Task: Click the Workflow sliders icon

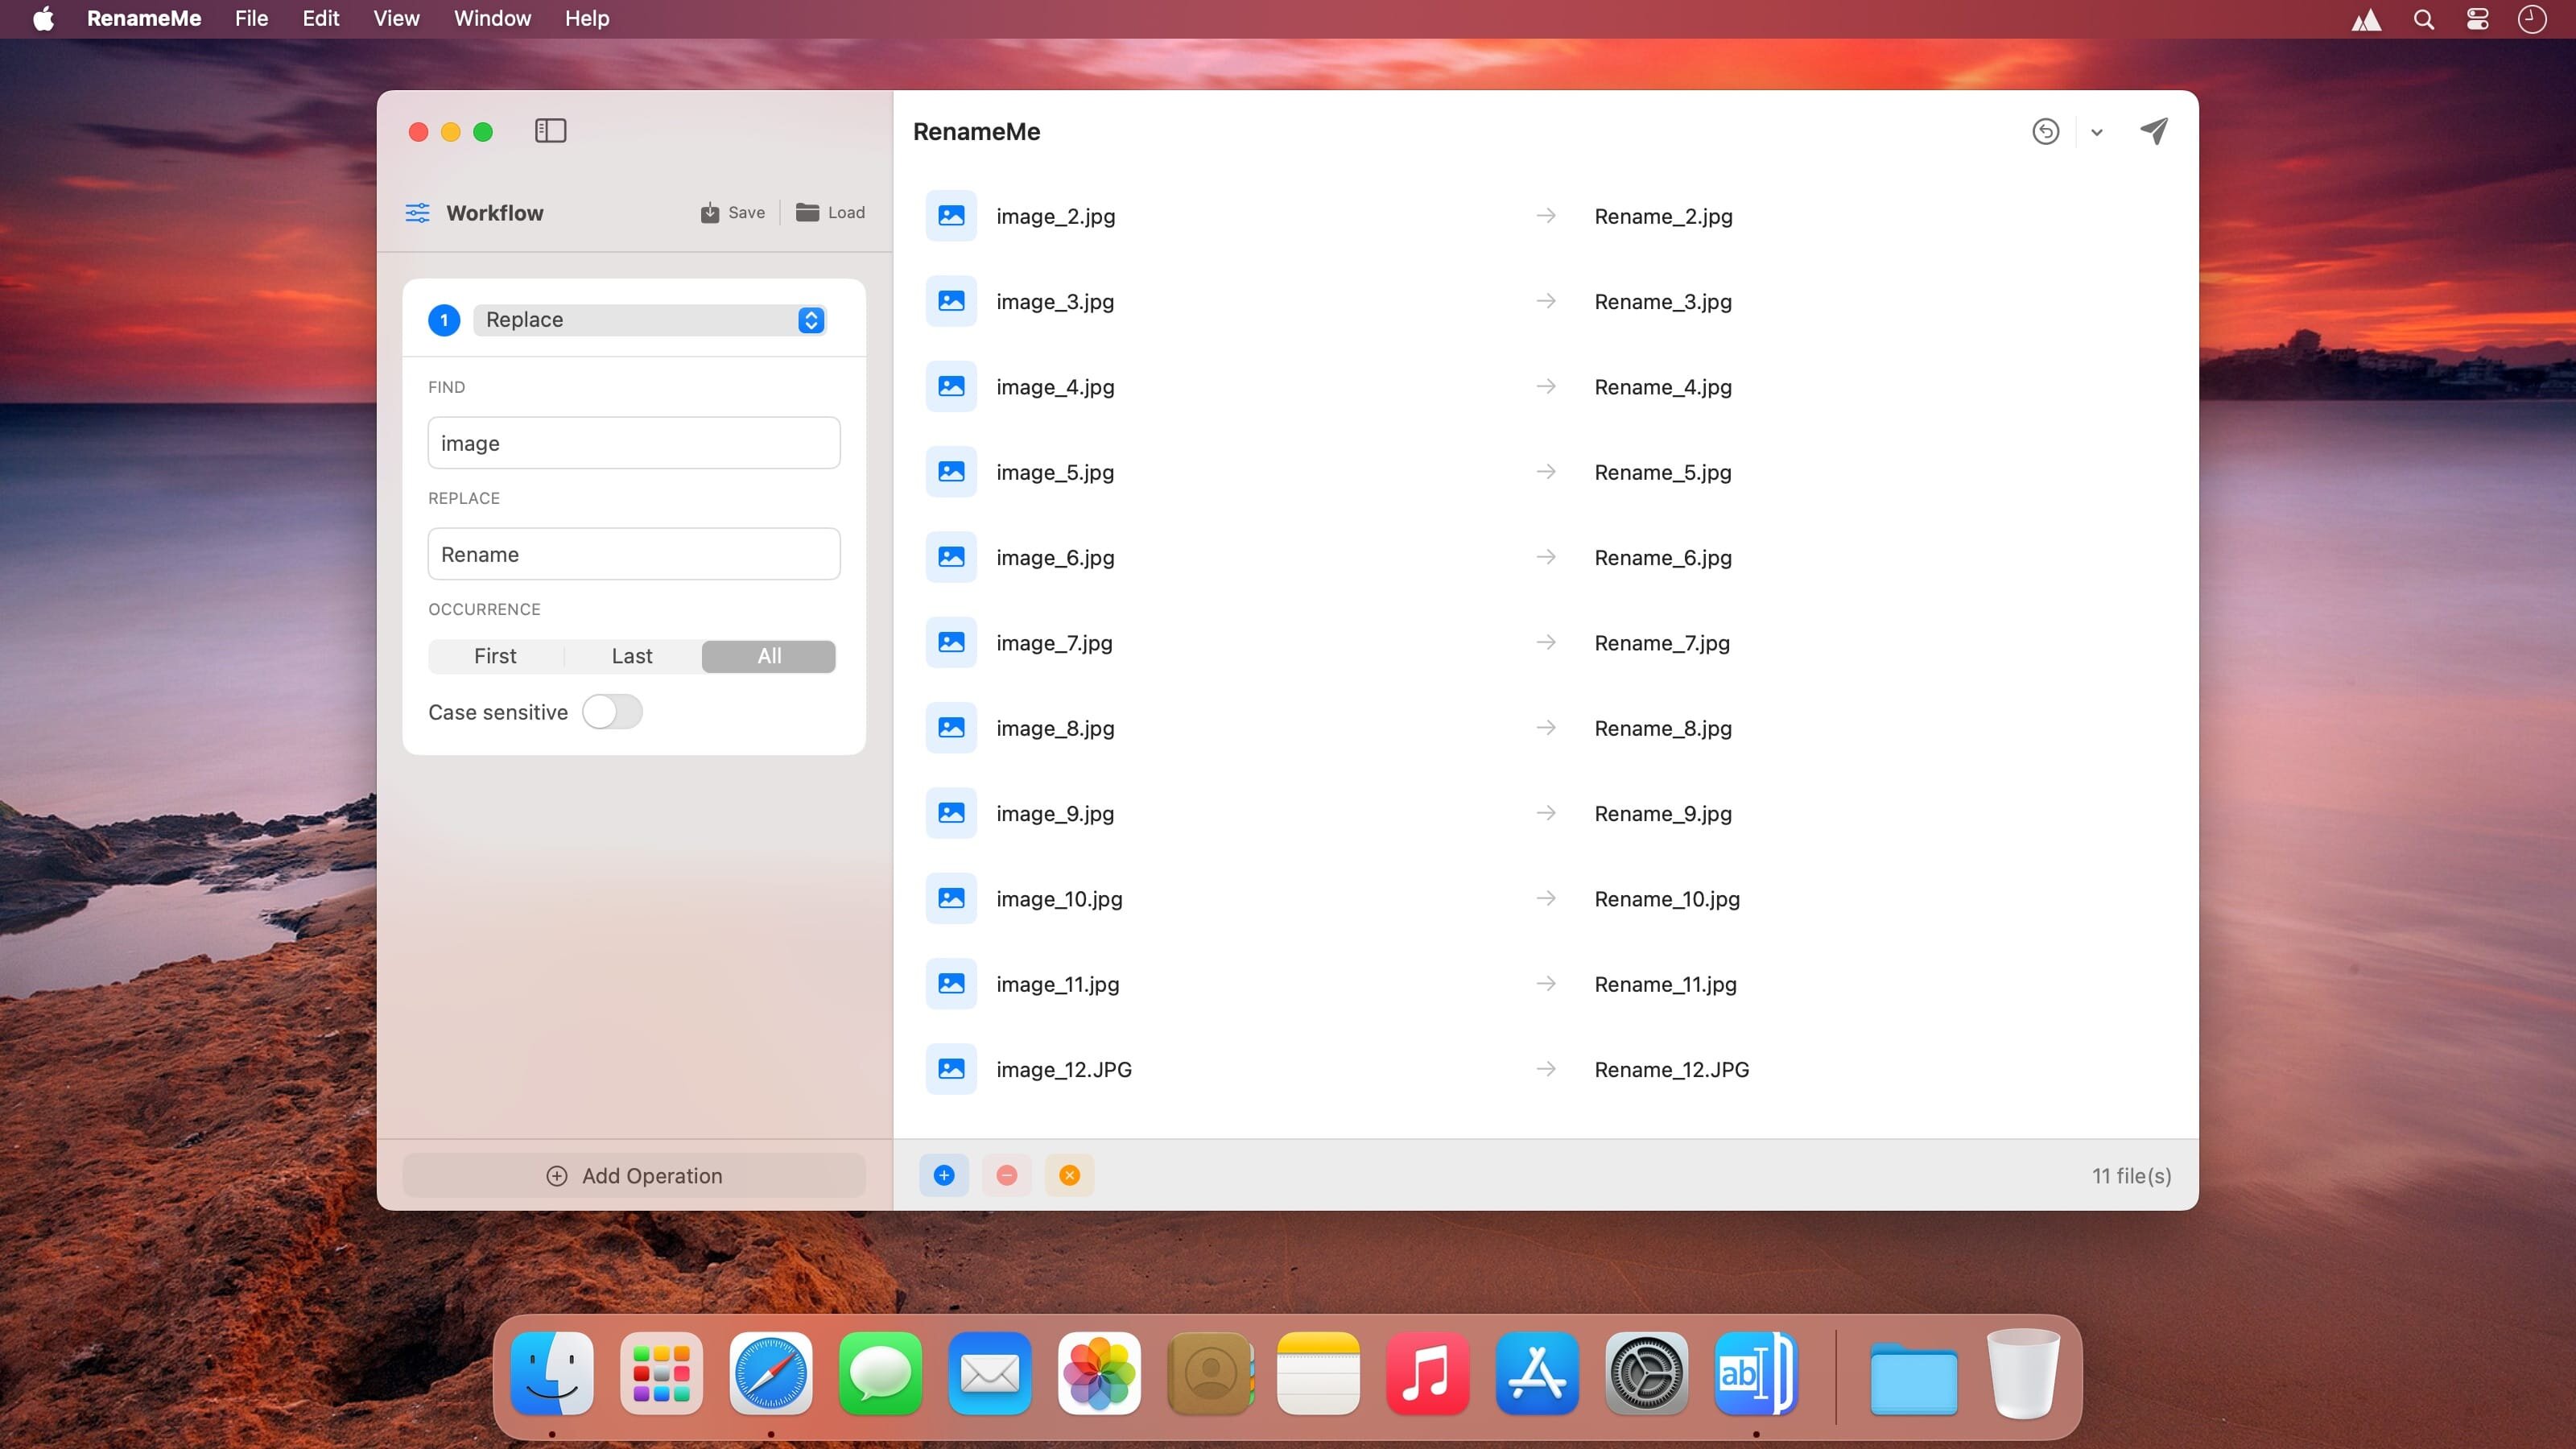Action: 417,213
